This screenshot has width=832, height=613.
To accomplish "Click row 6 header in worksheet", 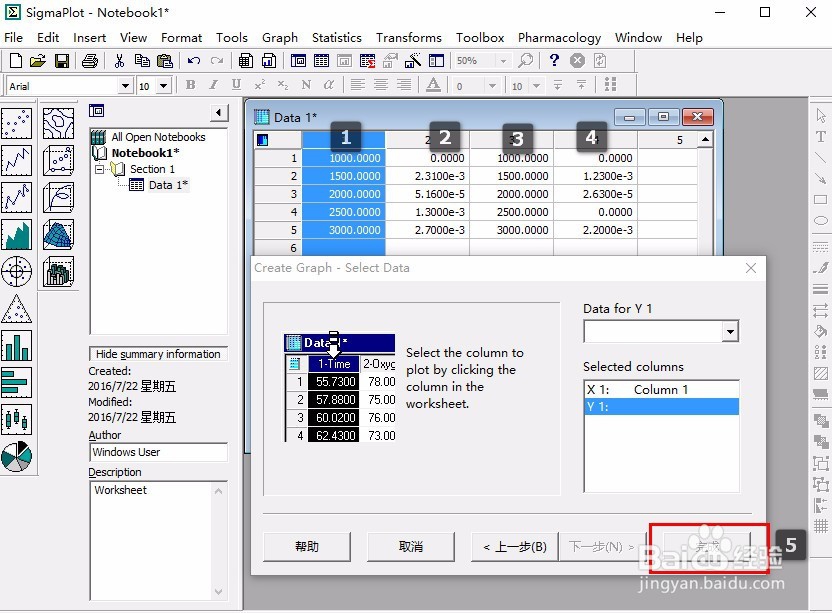I will (278, 248).
